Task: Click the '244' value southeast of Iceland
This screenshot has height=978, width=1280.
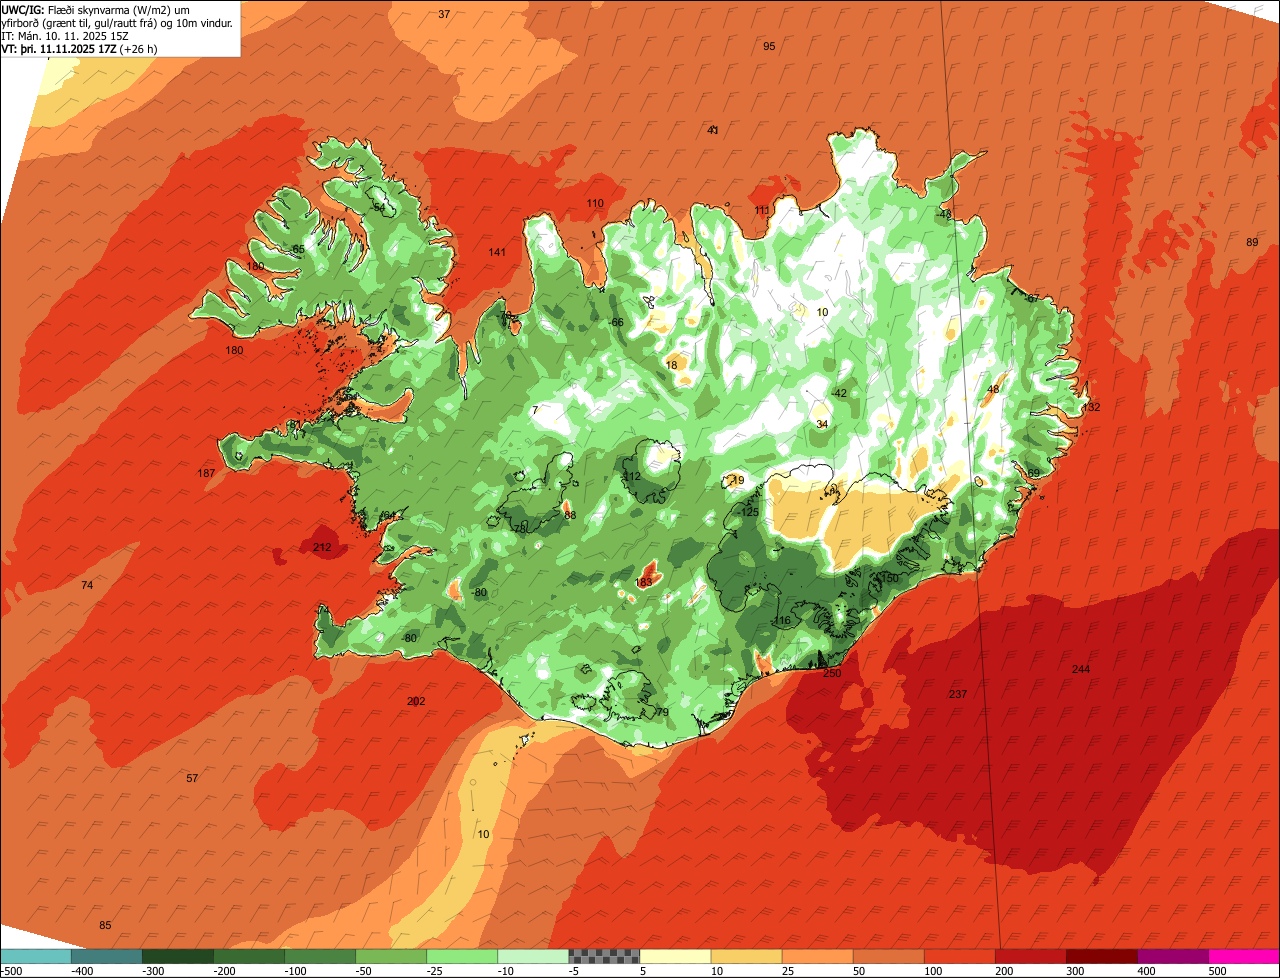Action: click(1081, 669)
